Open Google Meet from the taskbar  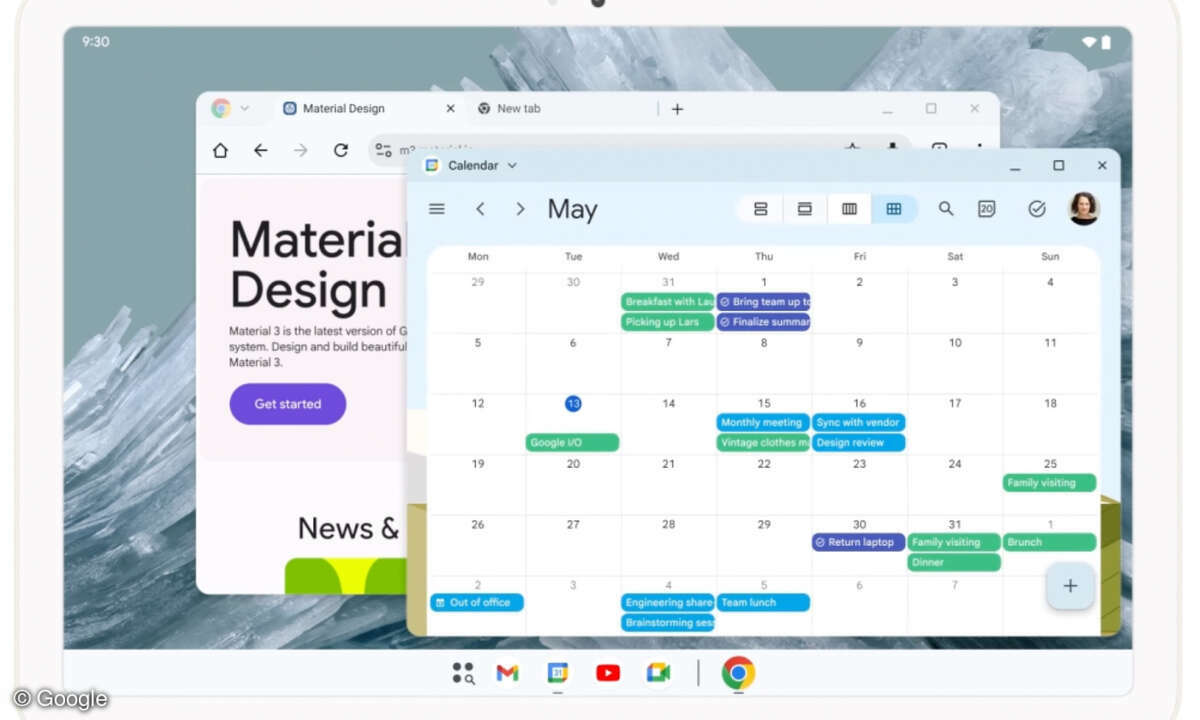(658, 673)
